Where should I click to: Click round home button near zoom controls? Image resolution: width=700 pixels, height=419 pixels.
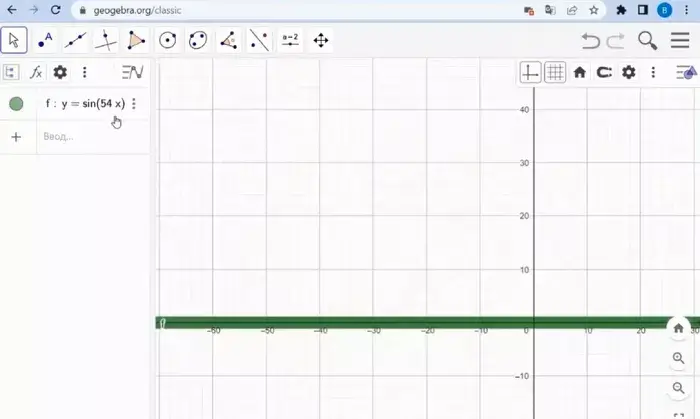pyautogui.click(x=679, y=328)
